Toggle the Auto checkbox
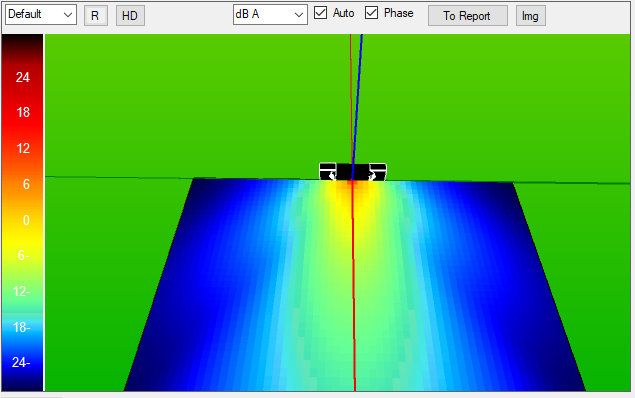The height and width of the screenshot is (398, 635). pos(321,13)
